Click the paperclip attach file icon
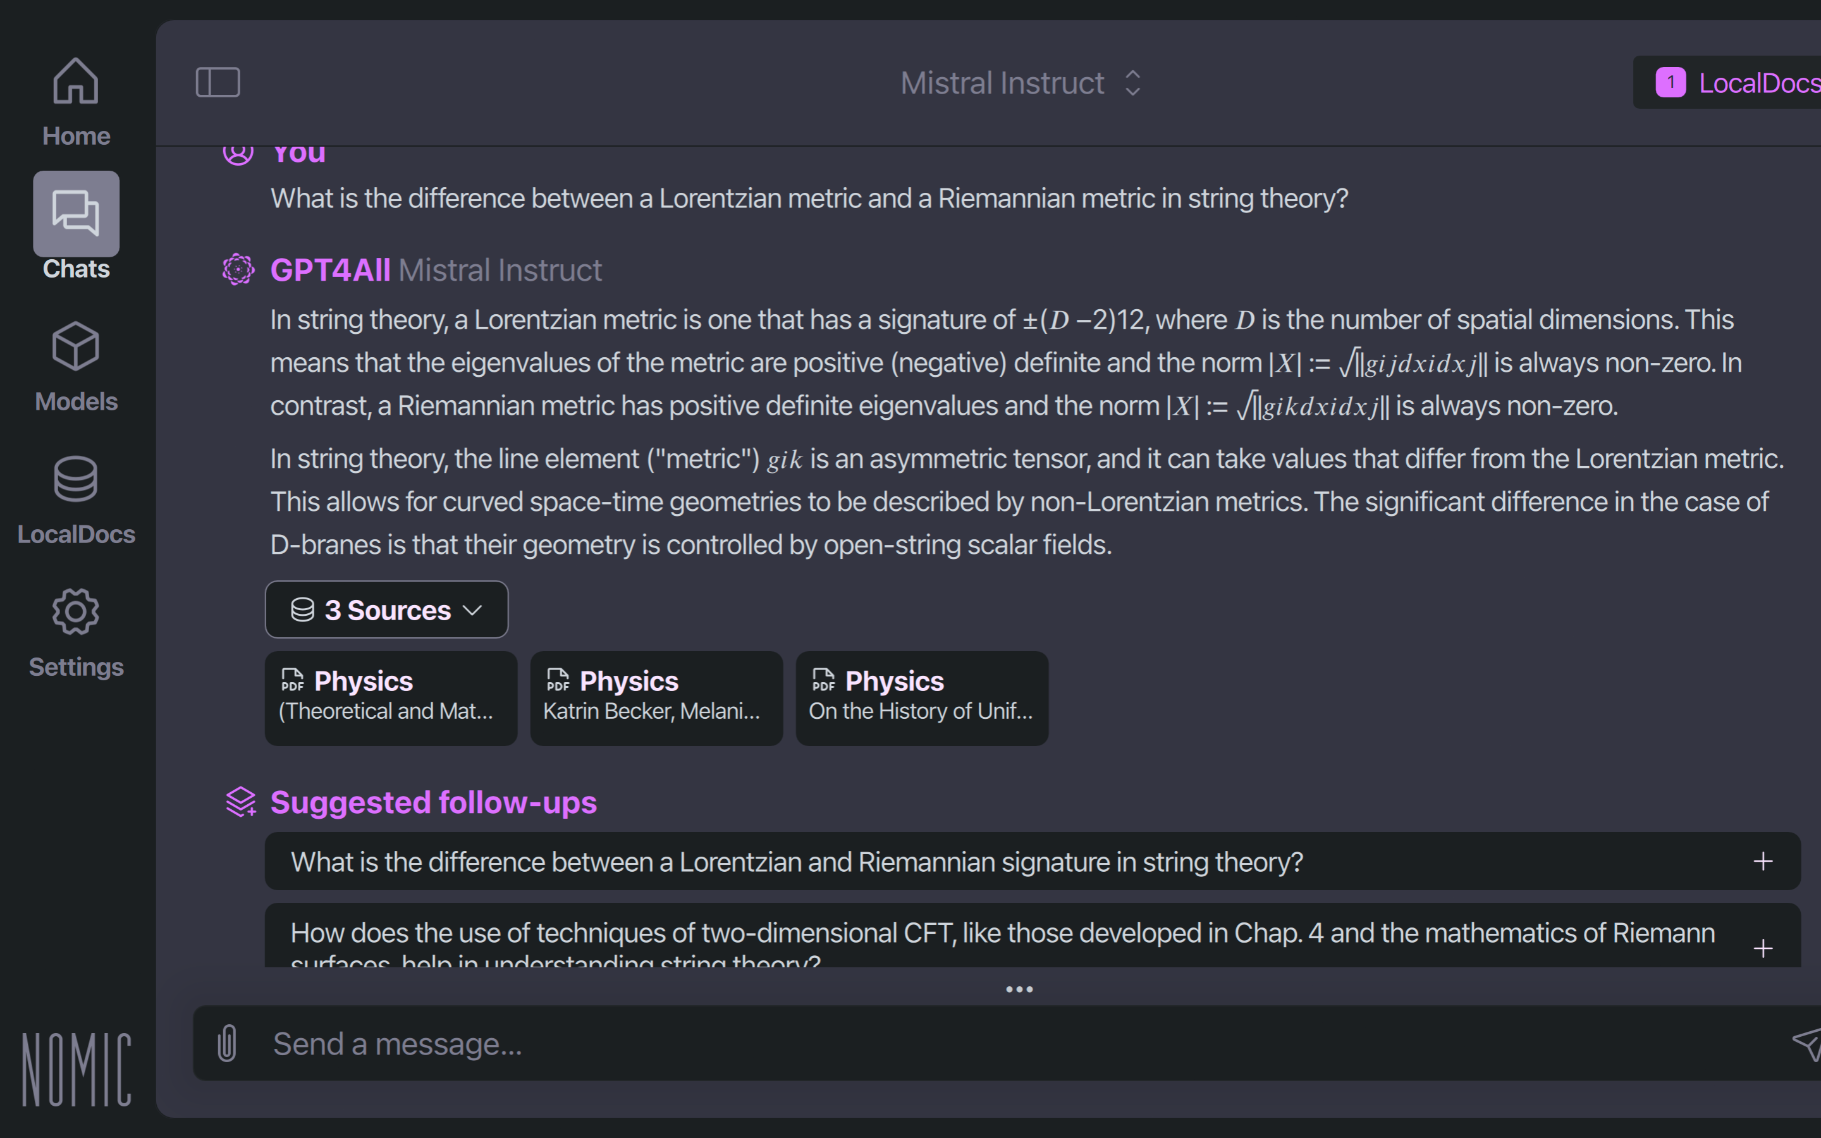The width and height of the screenshot is (1821, 1138). pos(228,1043)
